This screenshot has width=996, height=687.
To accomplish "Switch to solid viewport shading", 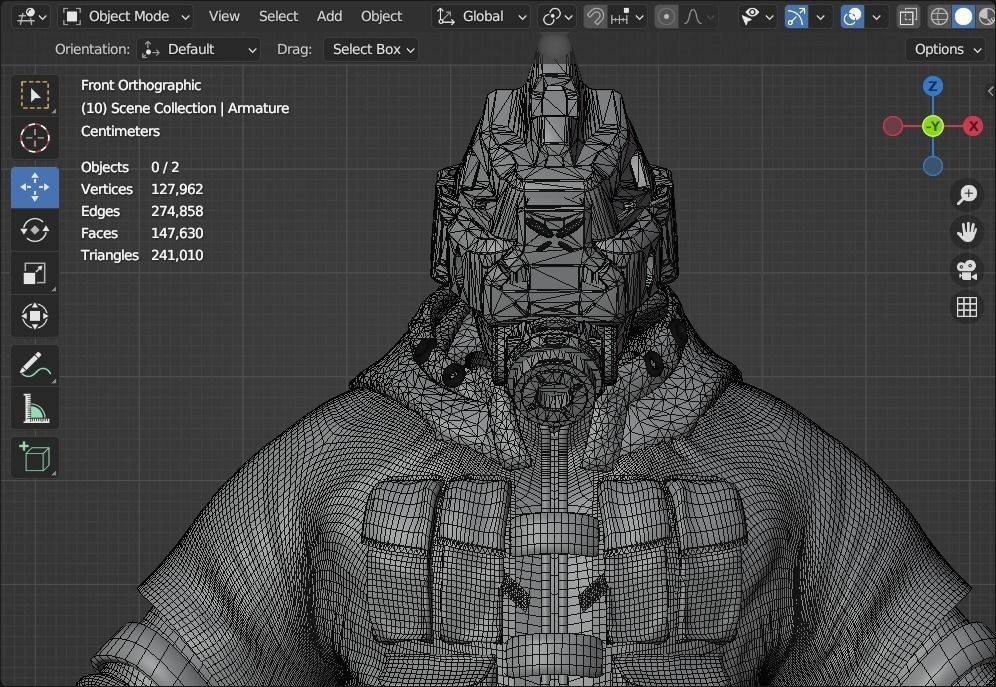I will click(963, 17).
